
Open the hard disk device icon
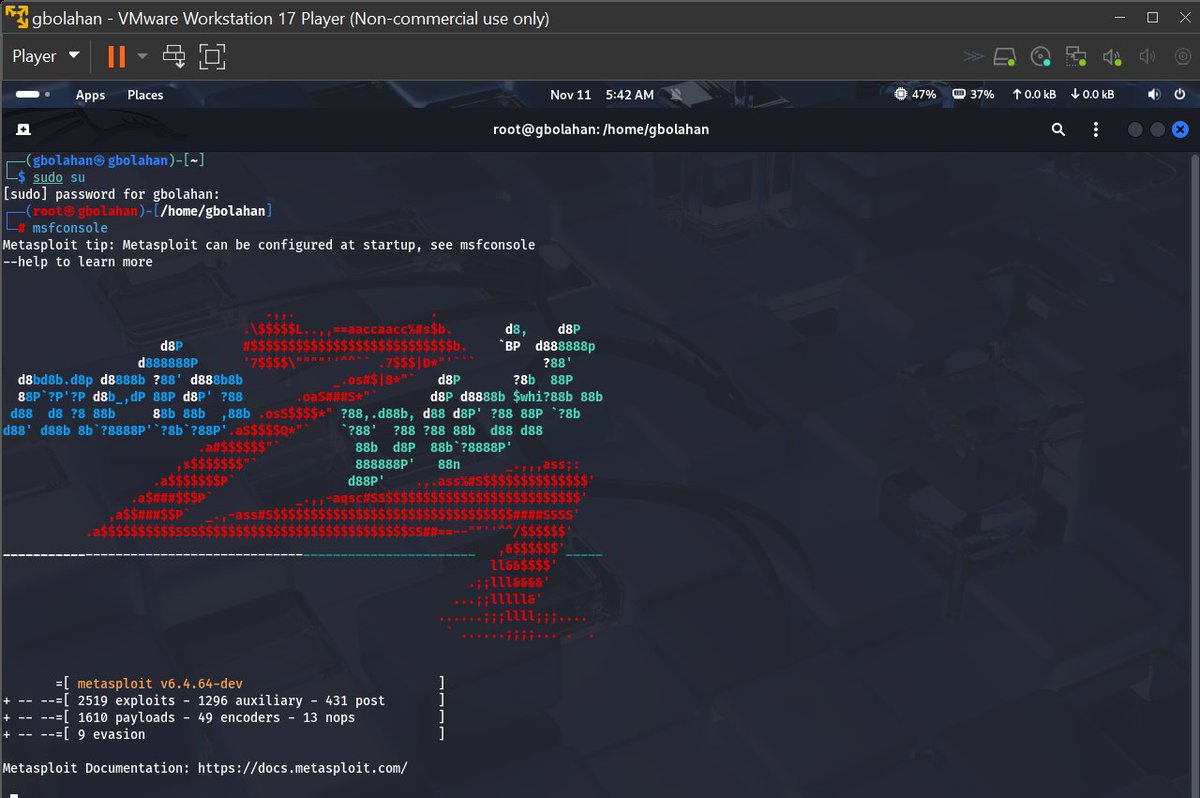tap(1005, 57)
